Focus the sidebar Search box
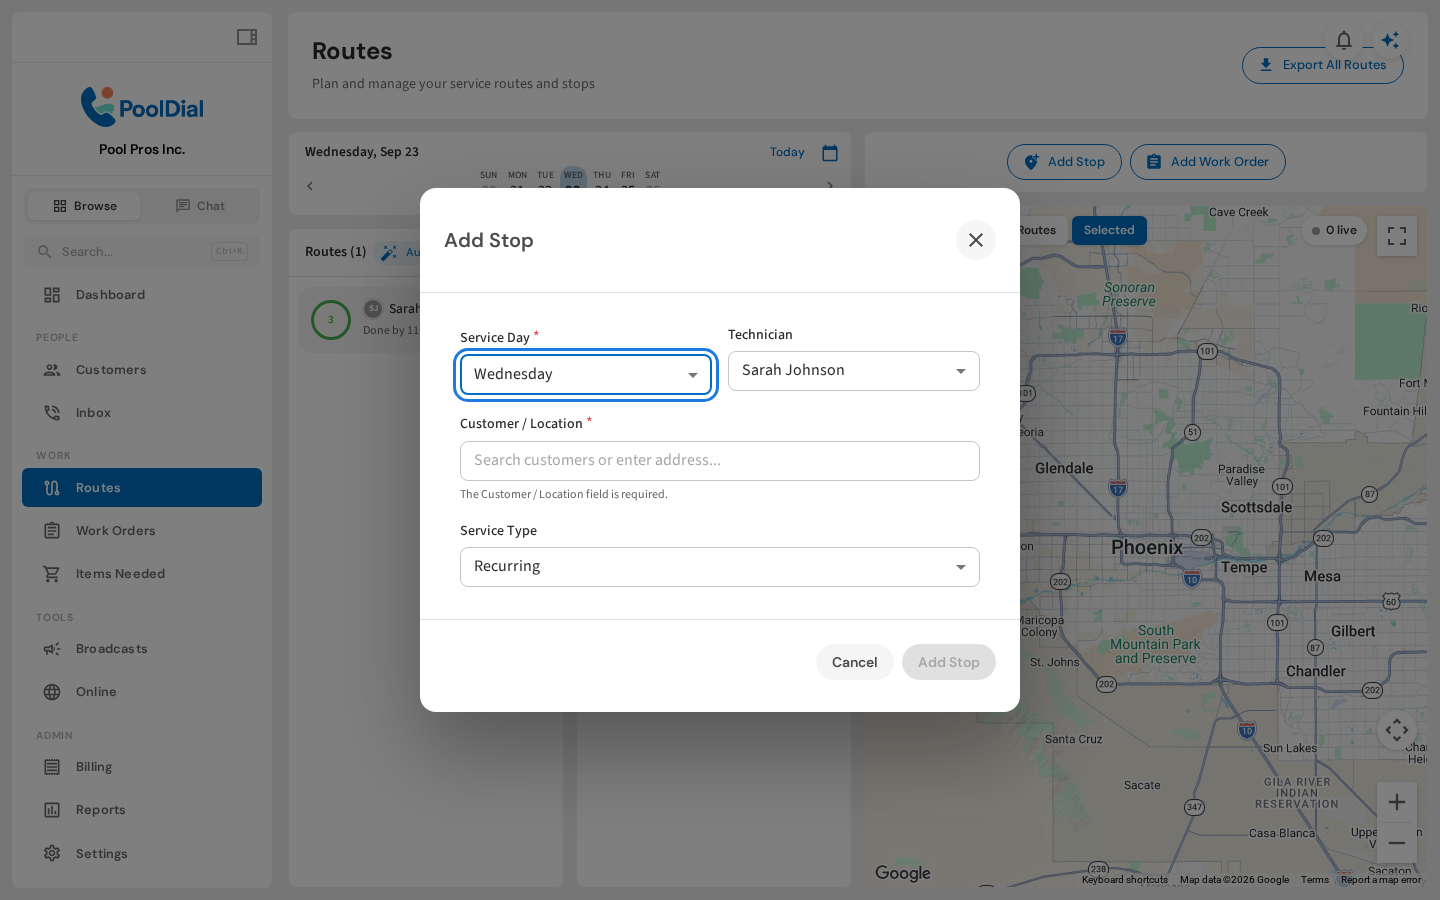 pyautogui.click(x=142, y=252)
